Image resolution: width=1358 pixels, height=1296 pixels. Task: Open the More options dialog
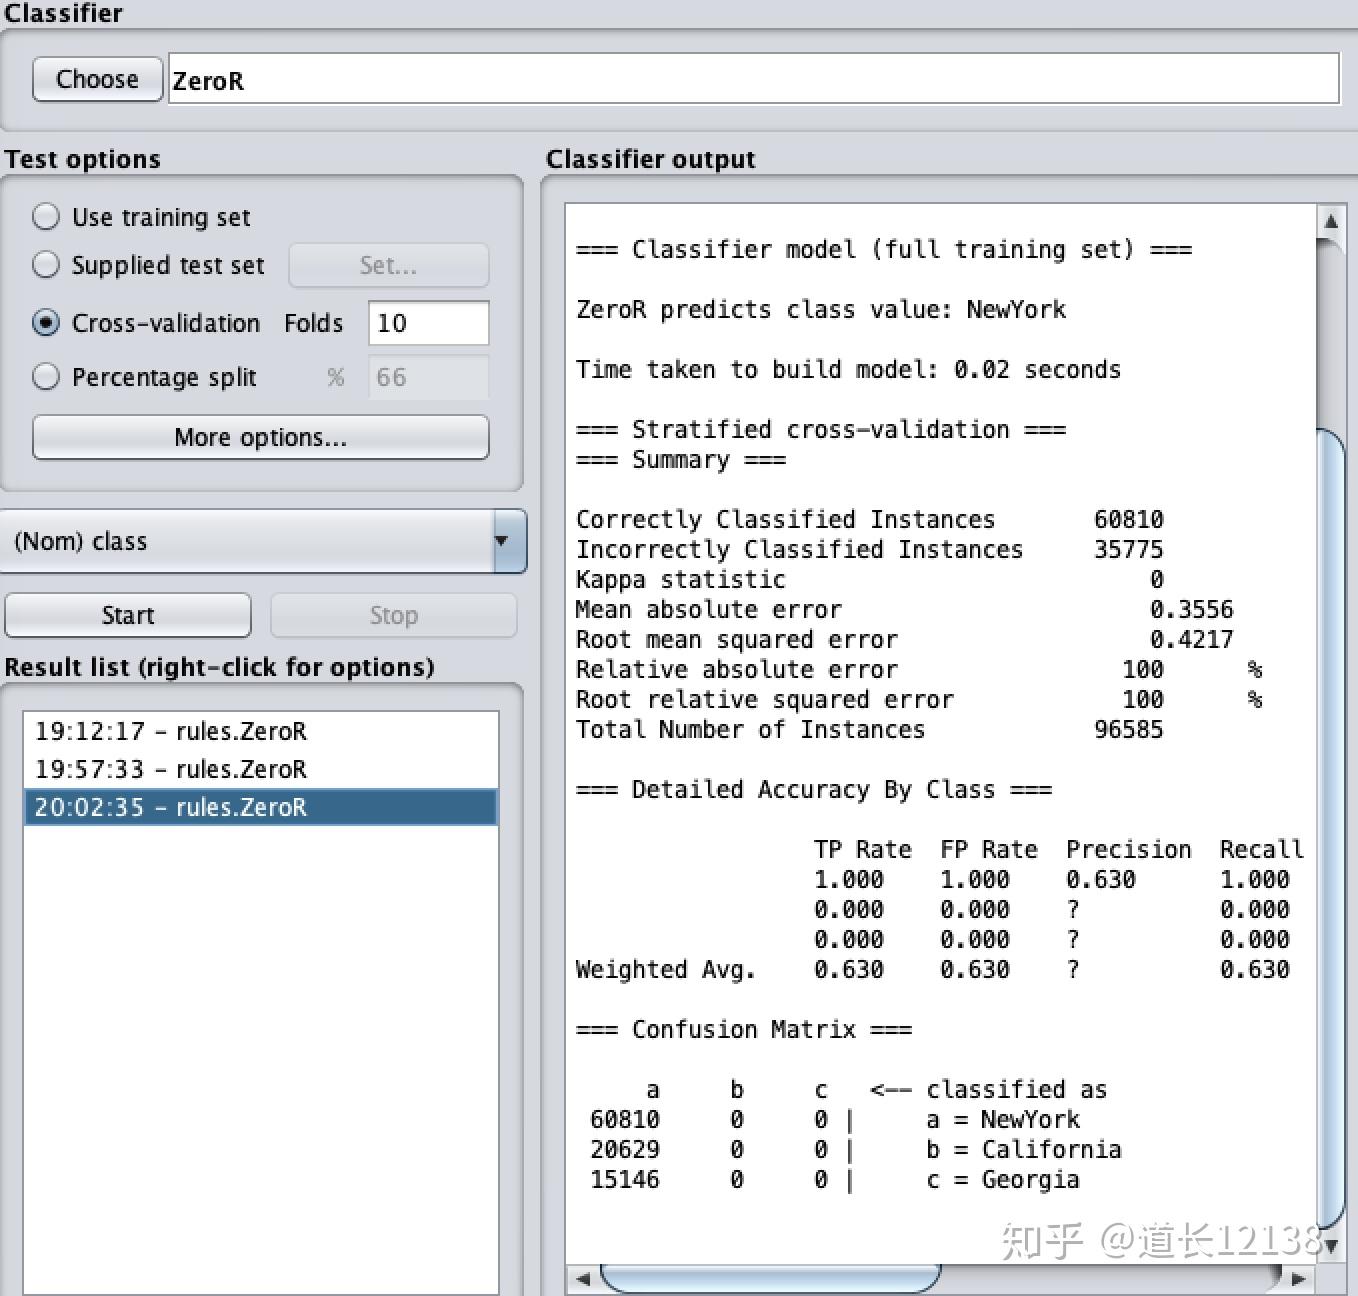(260, 437)
